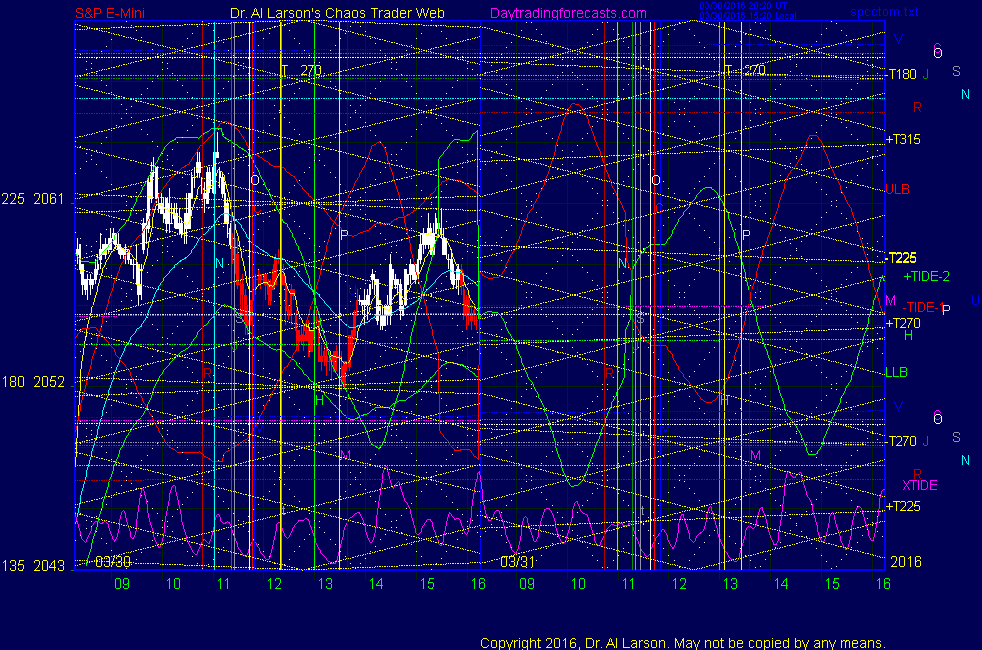This screenshot has height=650, width=982.
Task: Click the "180 2052" price axis label
Action: tap(33, 382)
